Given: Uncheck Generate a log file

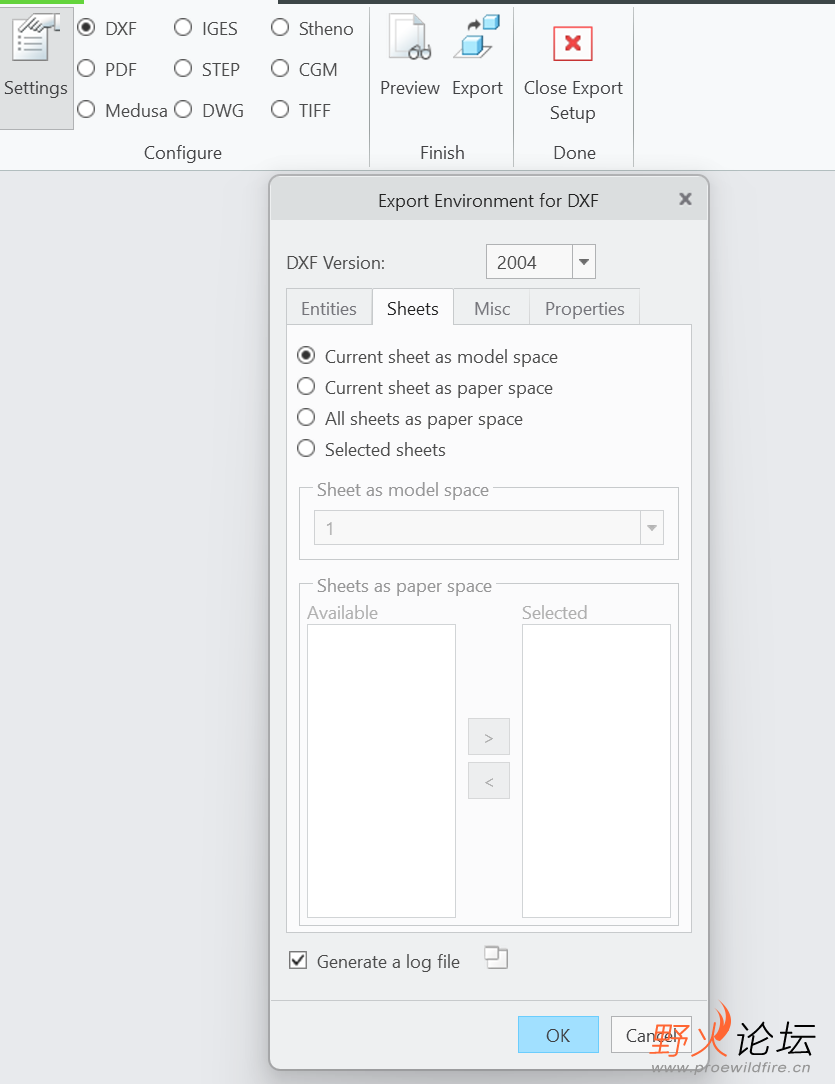Looking at the screenshot, I should tap(298, 961).
